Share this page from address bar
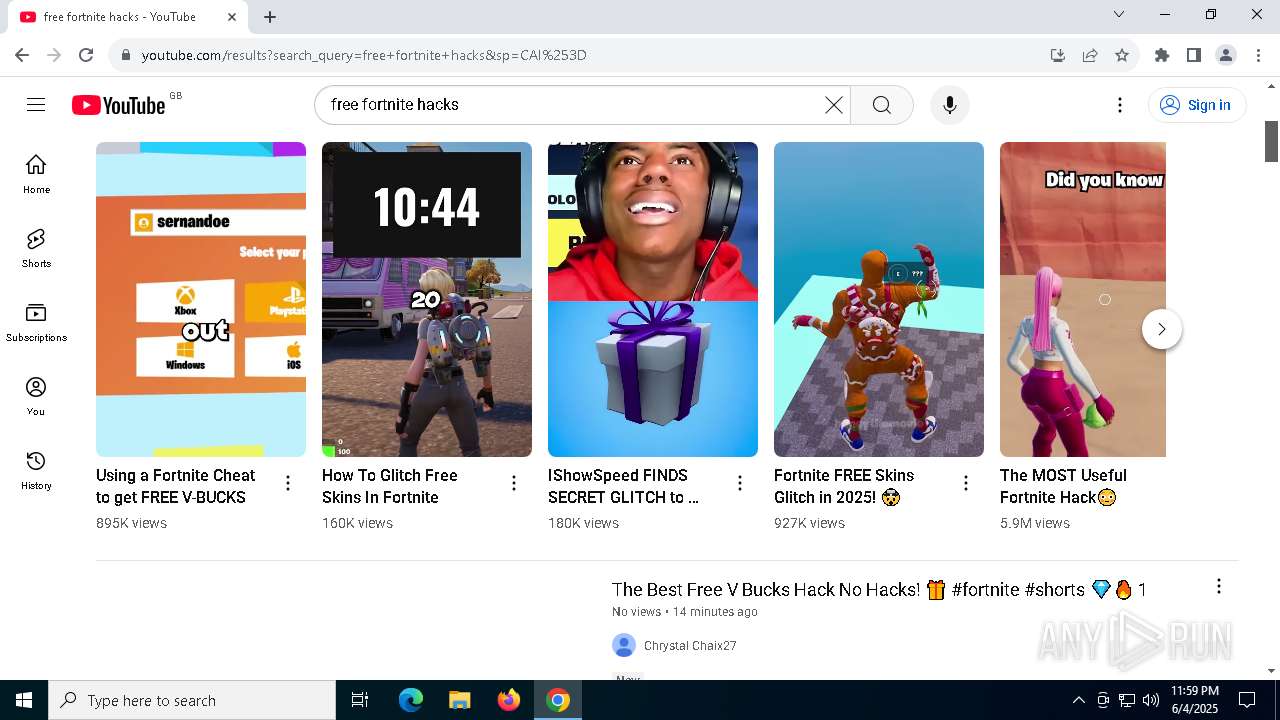The image size is (1280, 720). (1090, 55)
